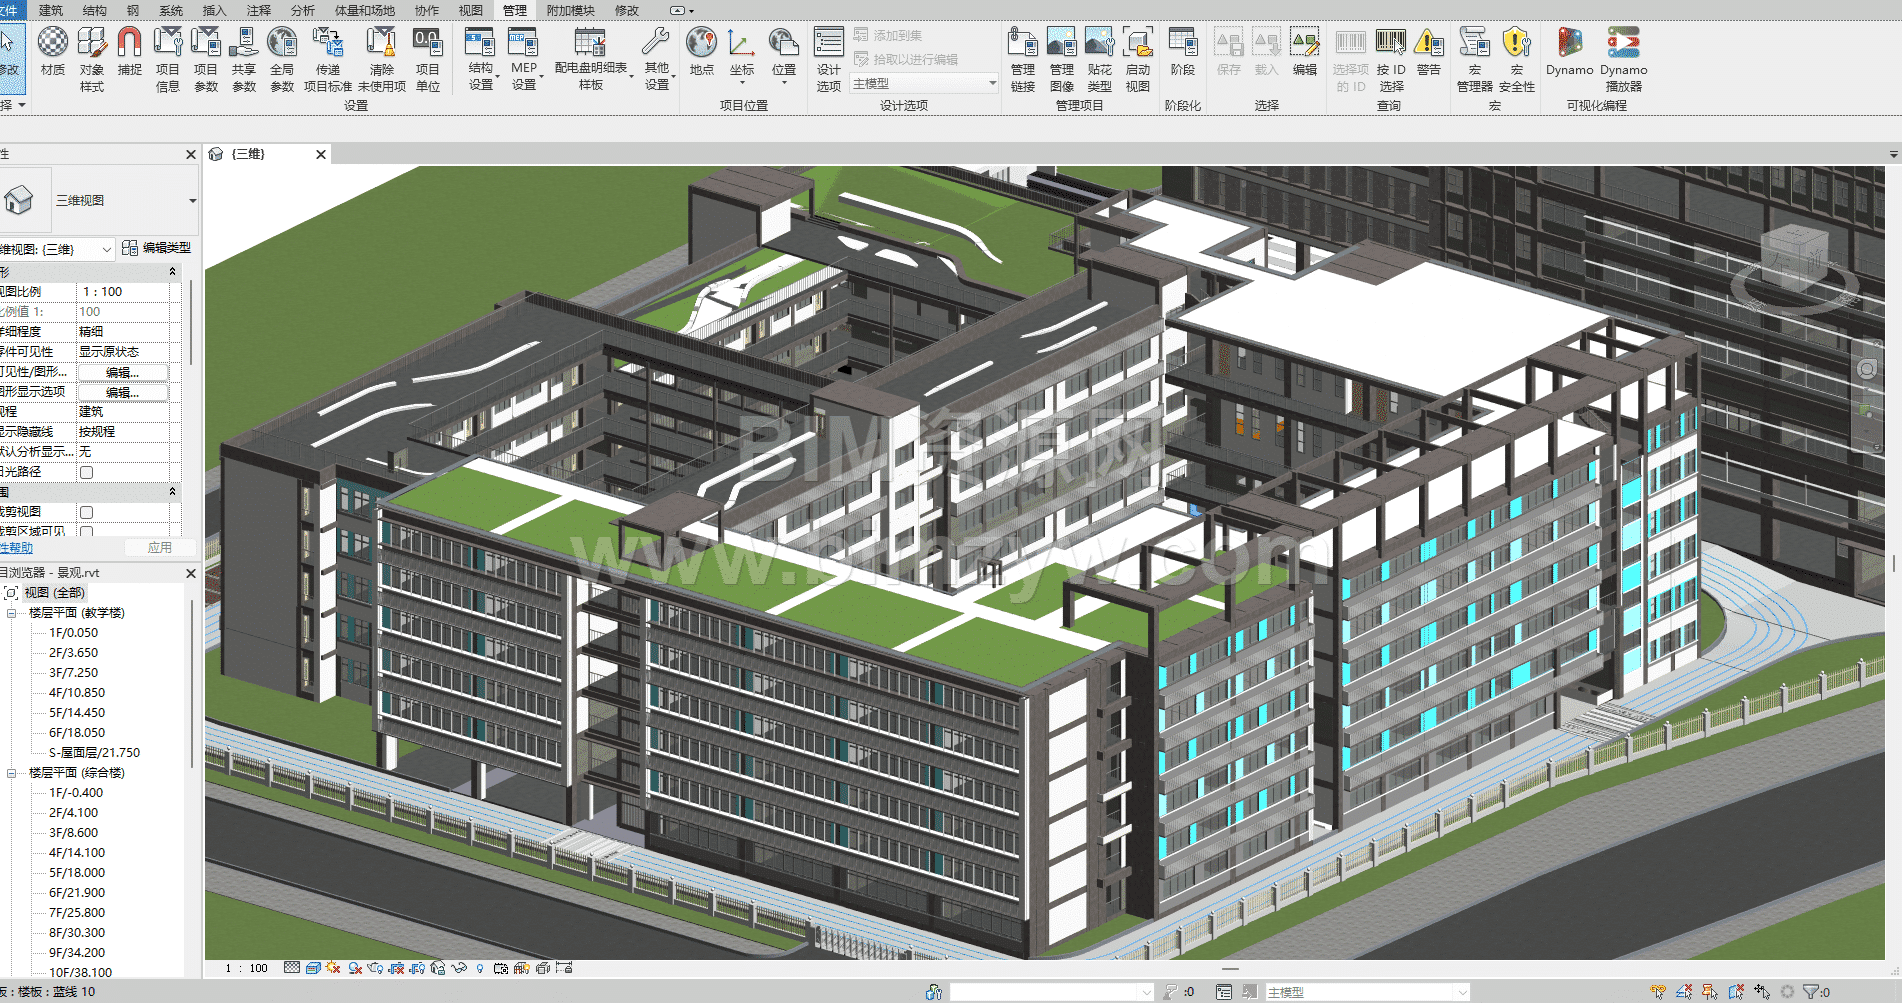Switch to the 附加模块 ribbon tab
1902x1003 pixels.
click(x=570, y=10)
